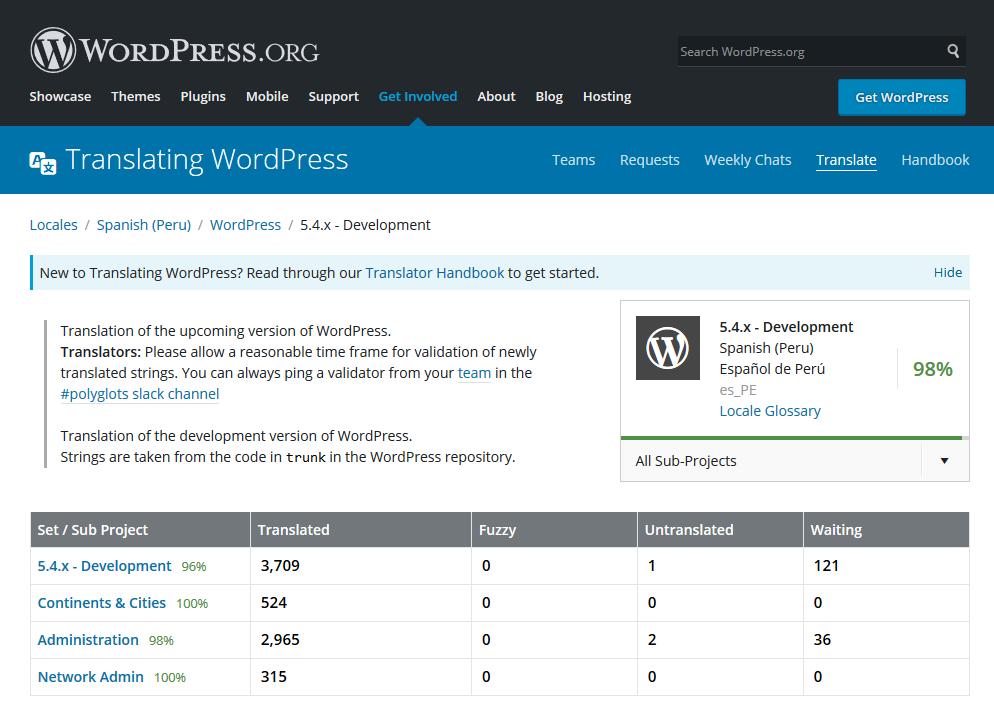Click the Translating WordPress translate icon

point(43,162)
